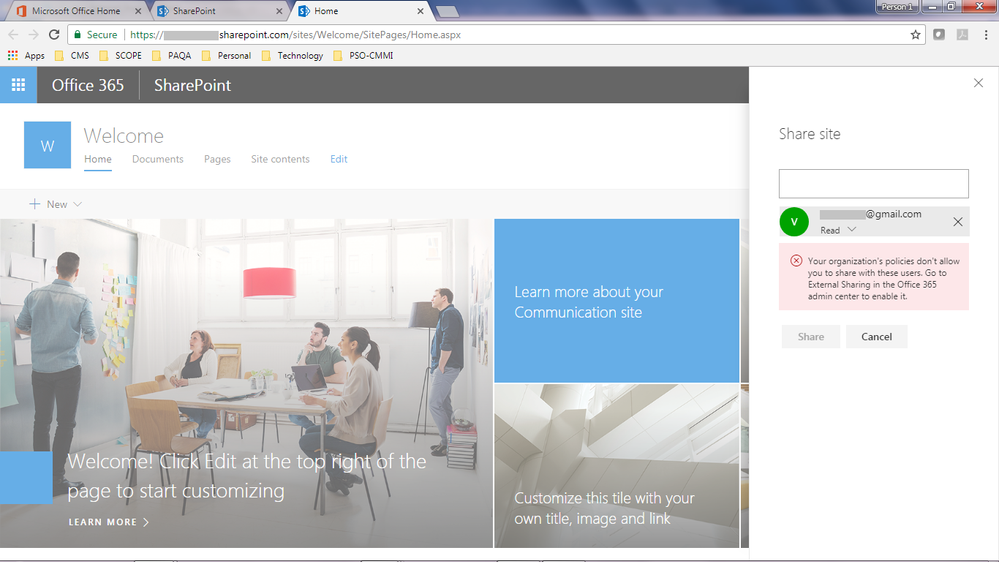Click the green V user avatar
The width and height of the screenshot is (999, 562).
794,222
